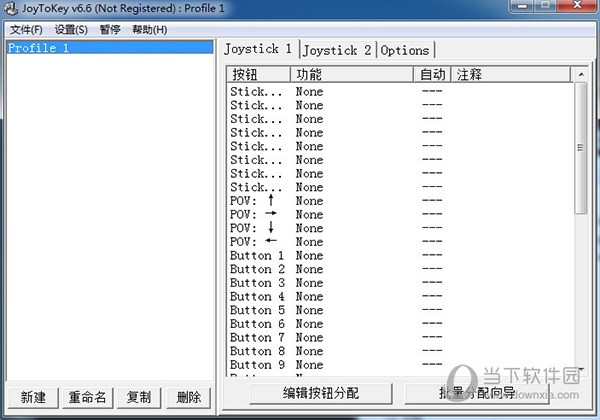
Task: Click the 注释 column header
Action: 511,75
